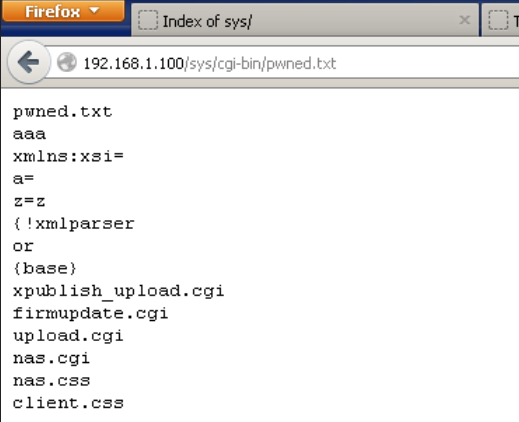Click the firmupdate.cgi entry

click(90, 314)
